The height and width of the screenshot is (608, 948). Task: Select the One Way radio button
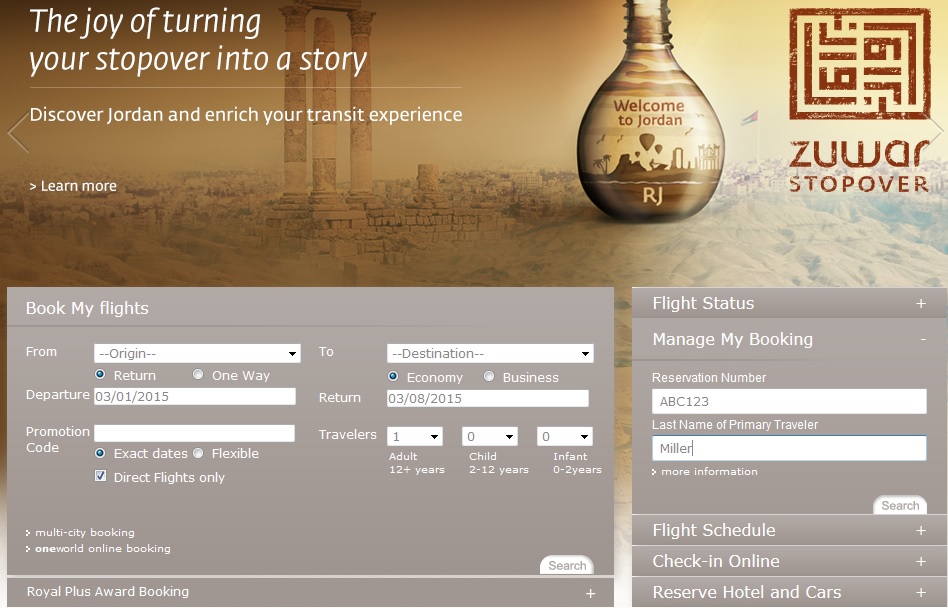tap(199, 376)
